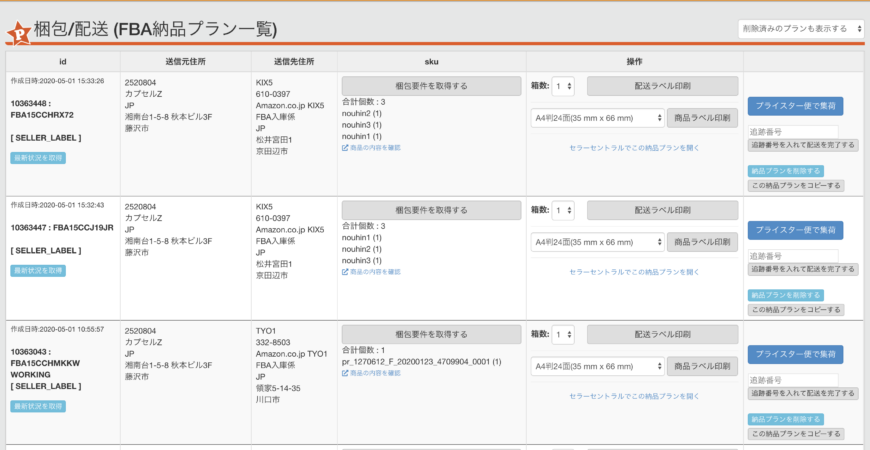Image resolution: width=870 pixels, height=450 pixels.
Task: Click 配送ラベル印刷 for plan 10363043
Action: click(x=662, y=335)
